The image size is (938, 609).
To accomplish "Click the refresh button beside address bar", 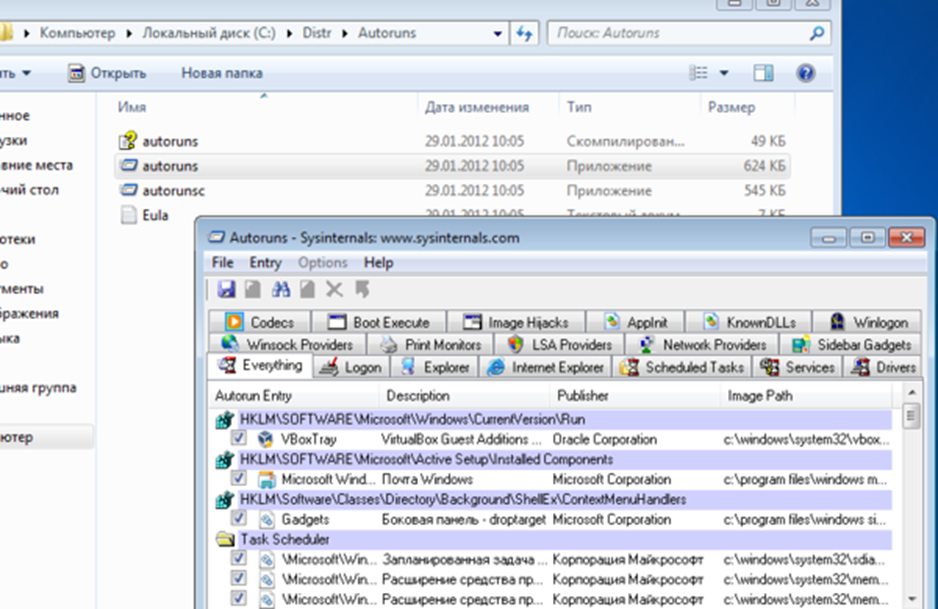I will point(525,34).
